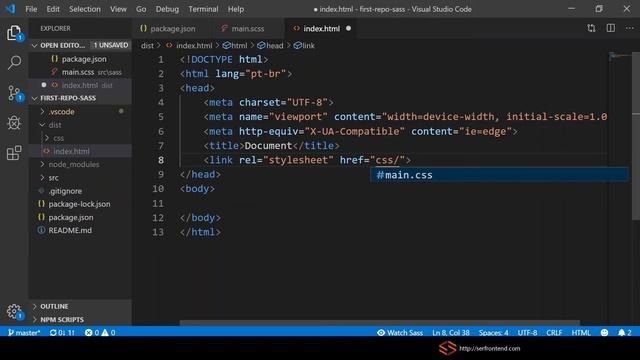640x360 pixels.
Task: Open the Debug view icon
Action: click(x=14, y=123)
